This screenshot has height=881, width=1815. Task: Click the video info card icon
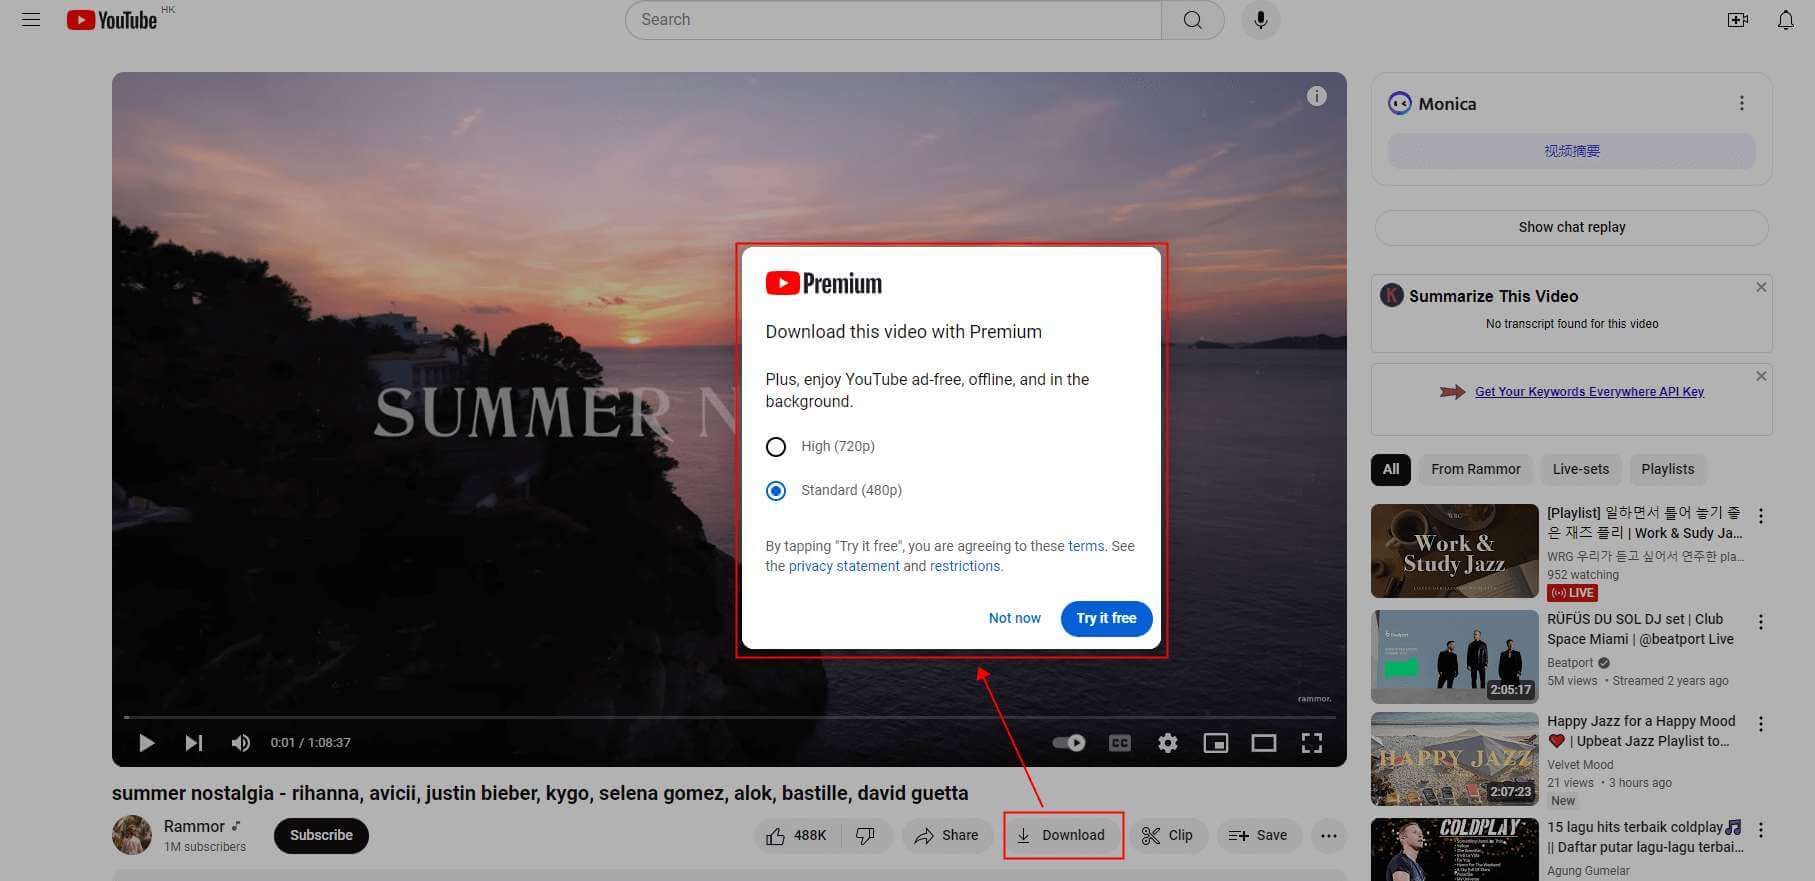[1316, 96]
